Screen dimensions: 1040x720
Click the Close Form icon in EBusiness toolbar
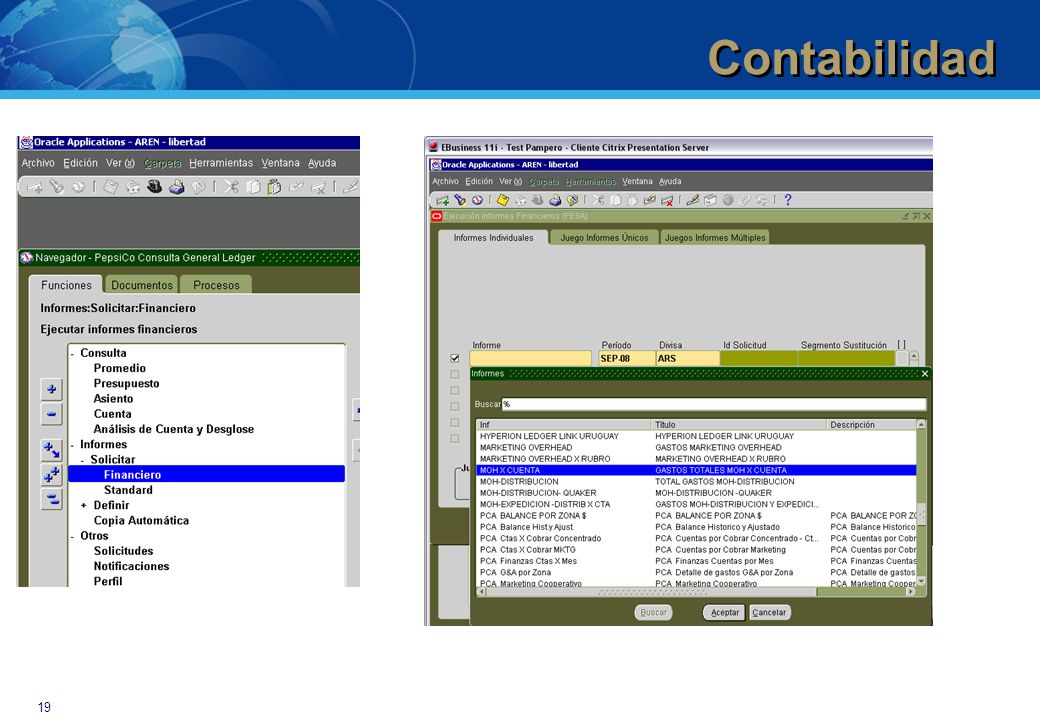572,200
